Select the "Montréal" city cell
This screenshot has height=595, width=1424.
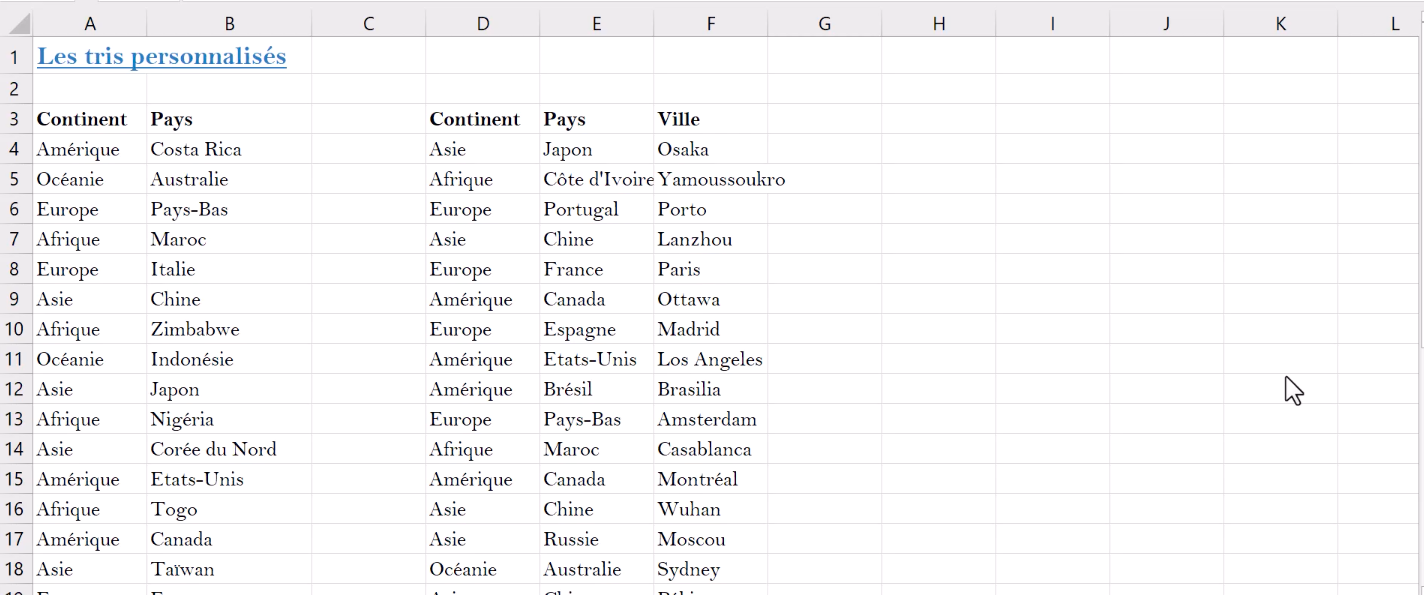pyautogui.click(x=698, y=479)
